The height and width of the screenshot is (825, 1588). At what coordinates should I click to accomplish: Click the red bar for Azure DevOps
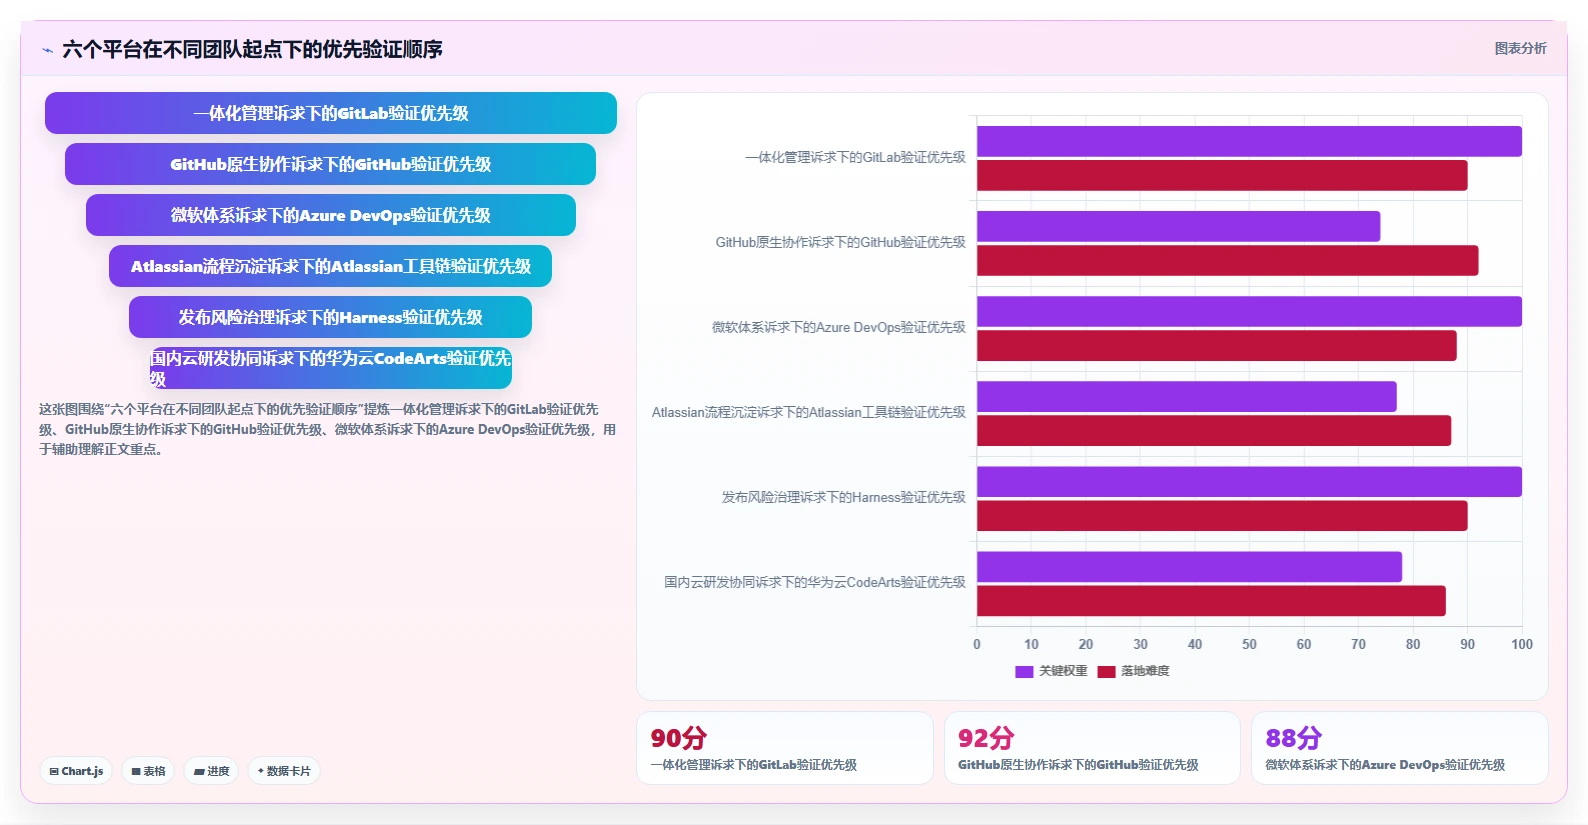pyautogui.click(x=1217, y=345)
